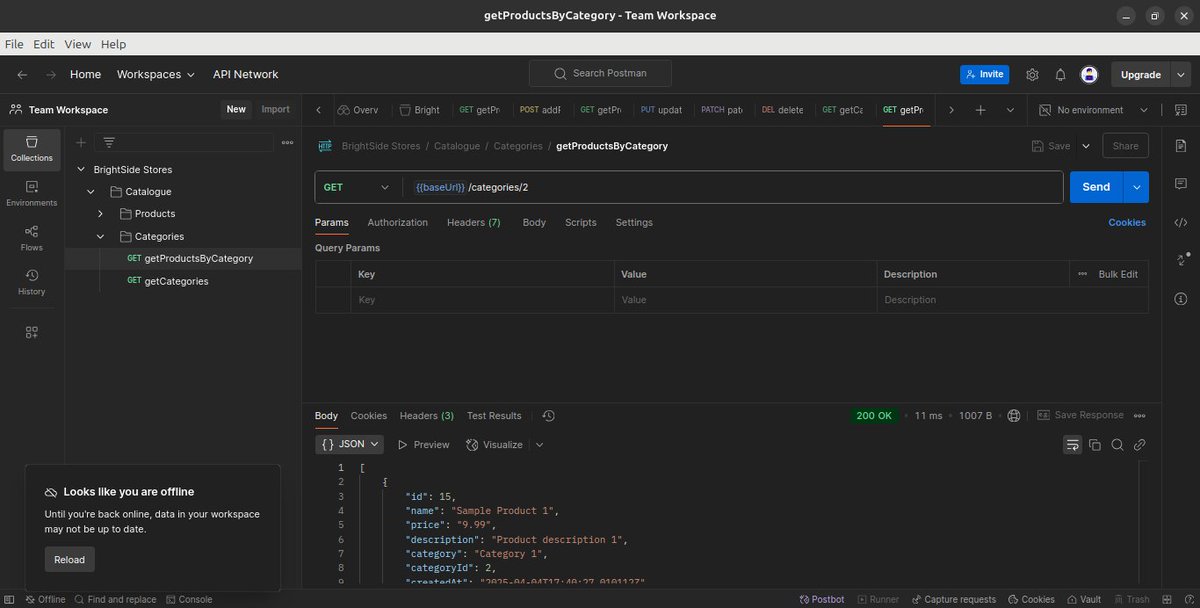Click the query param Key input cell

483,300
